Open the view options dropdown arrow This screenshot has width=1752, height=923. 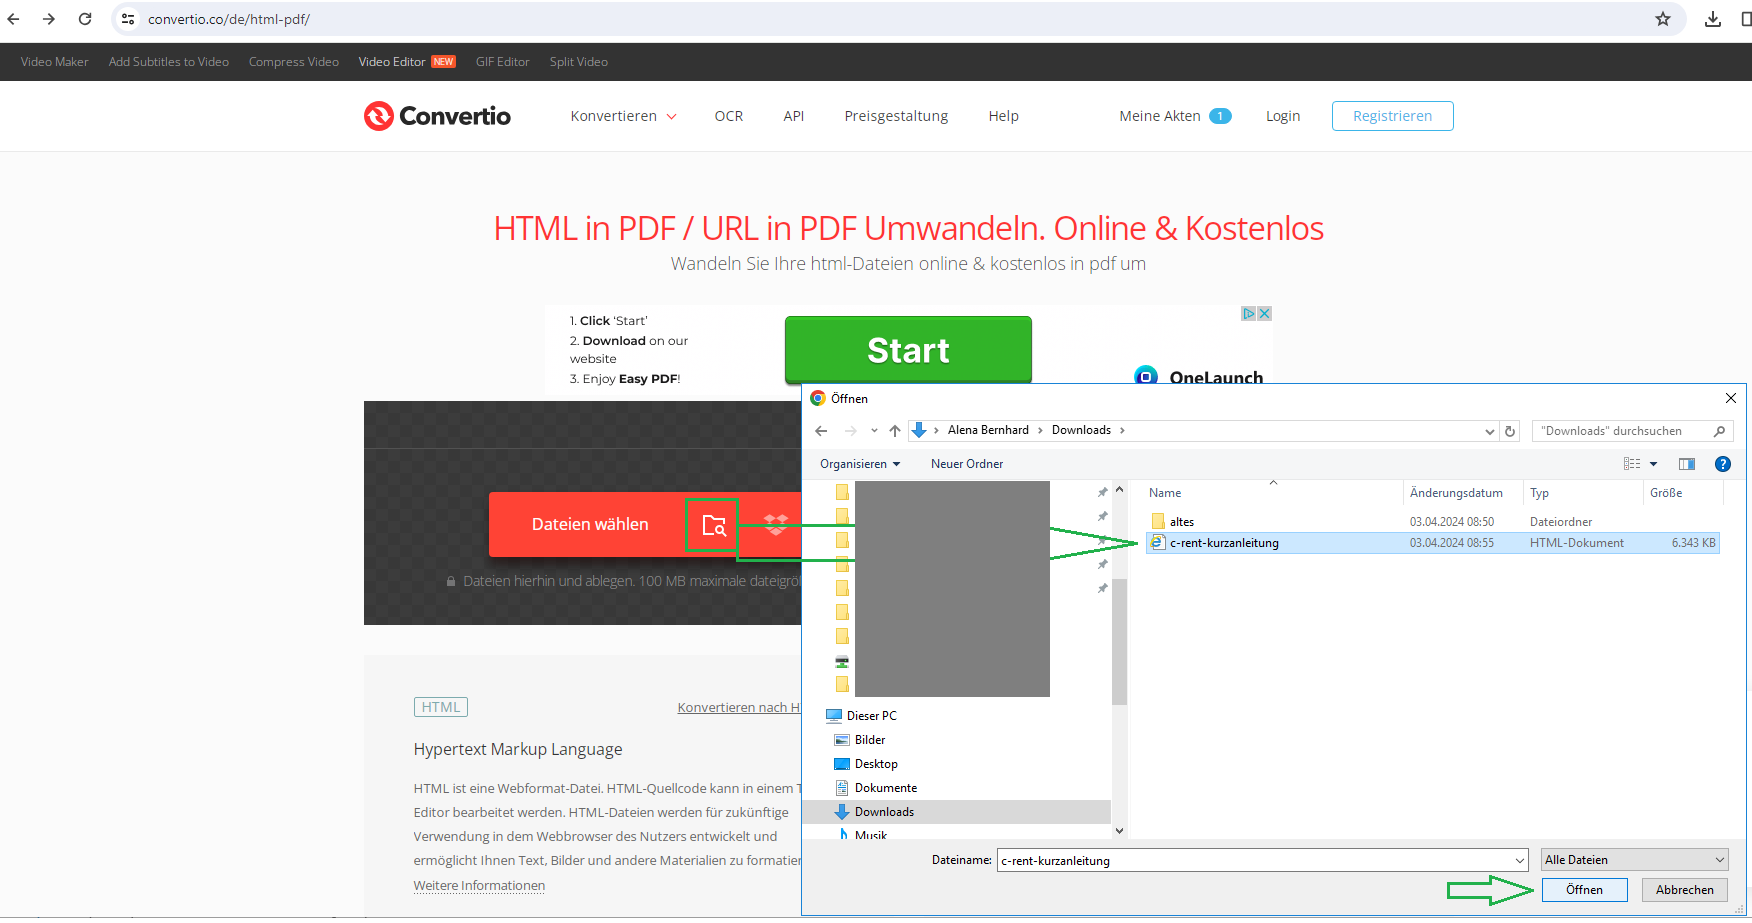1654,464
